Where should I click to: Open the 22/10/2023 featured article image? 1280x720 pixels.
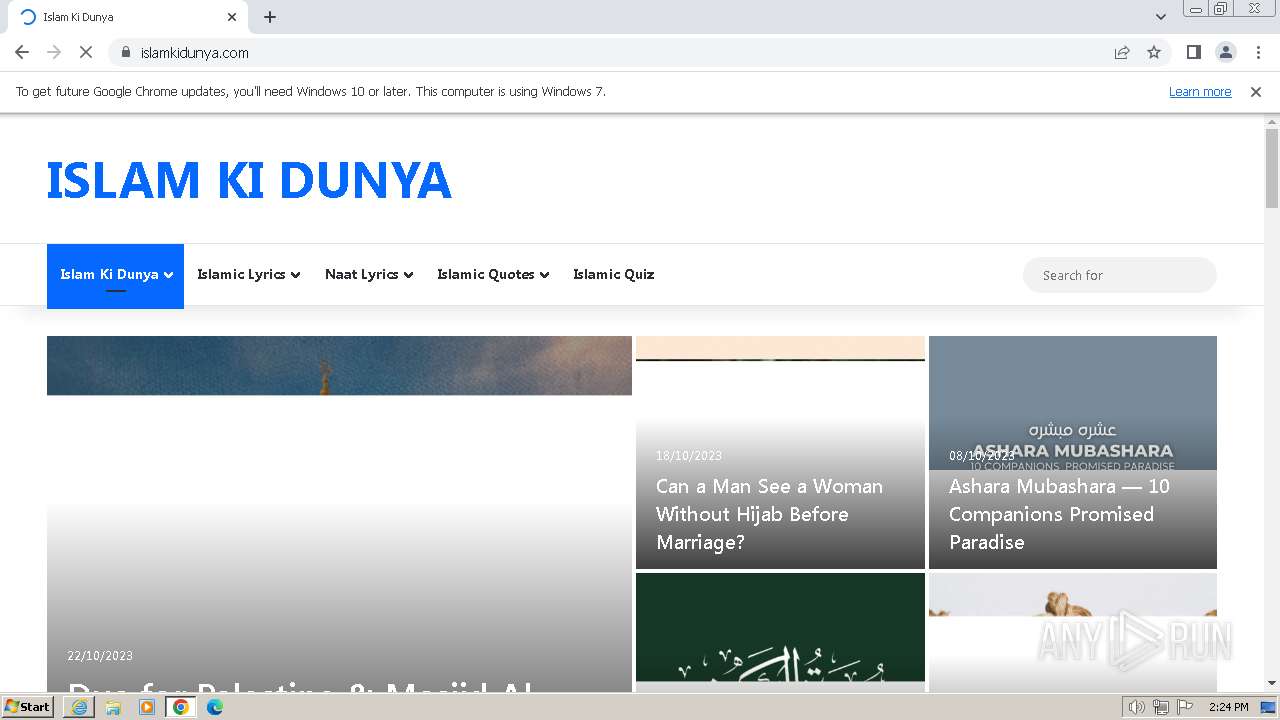tap(339, 514)
